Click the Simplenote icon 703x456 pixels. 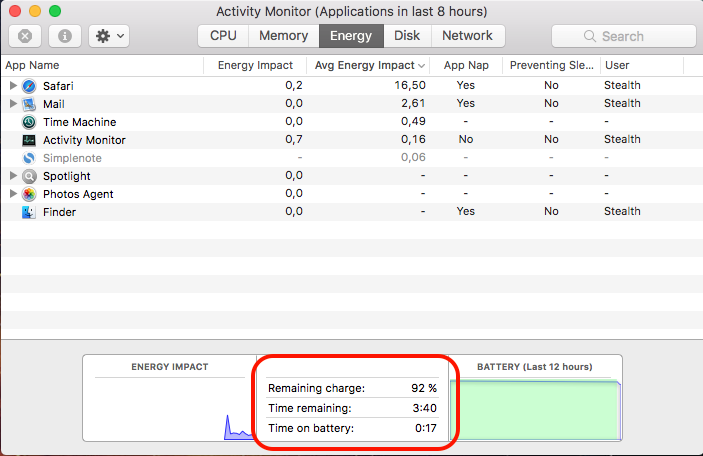tap(29, 158)
